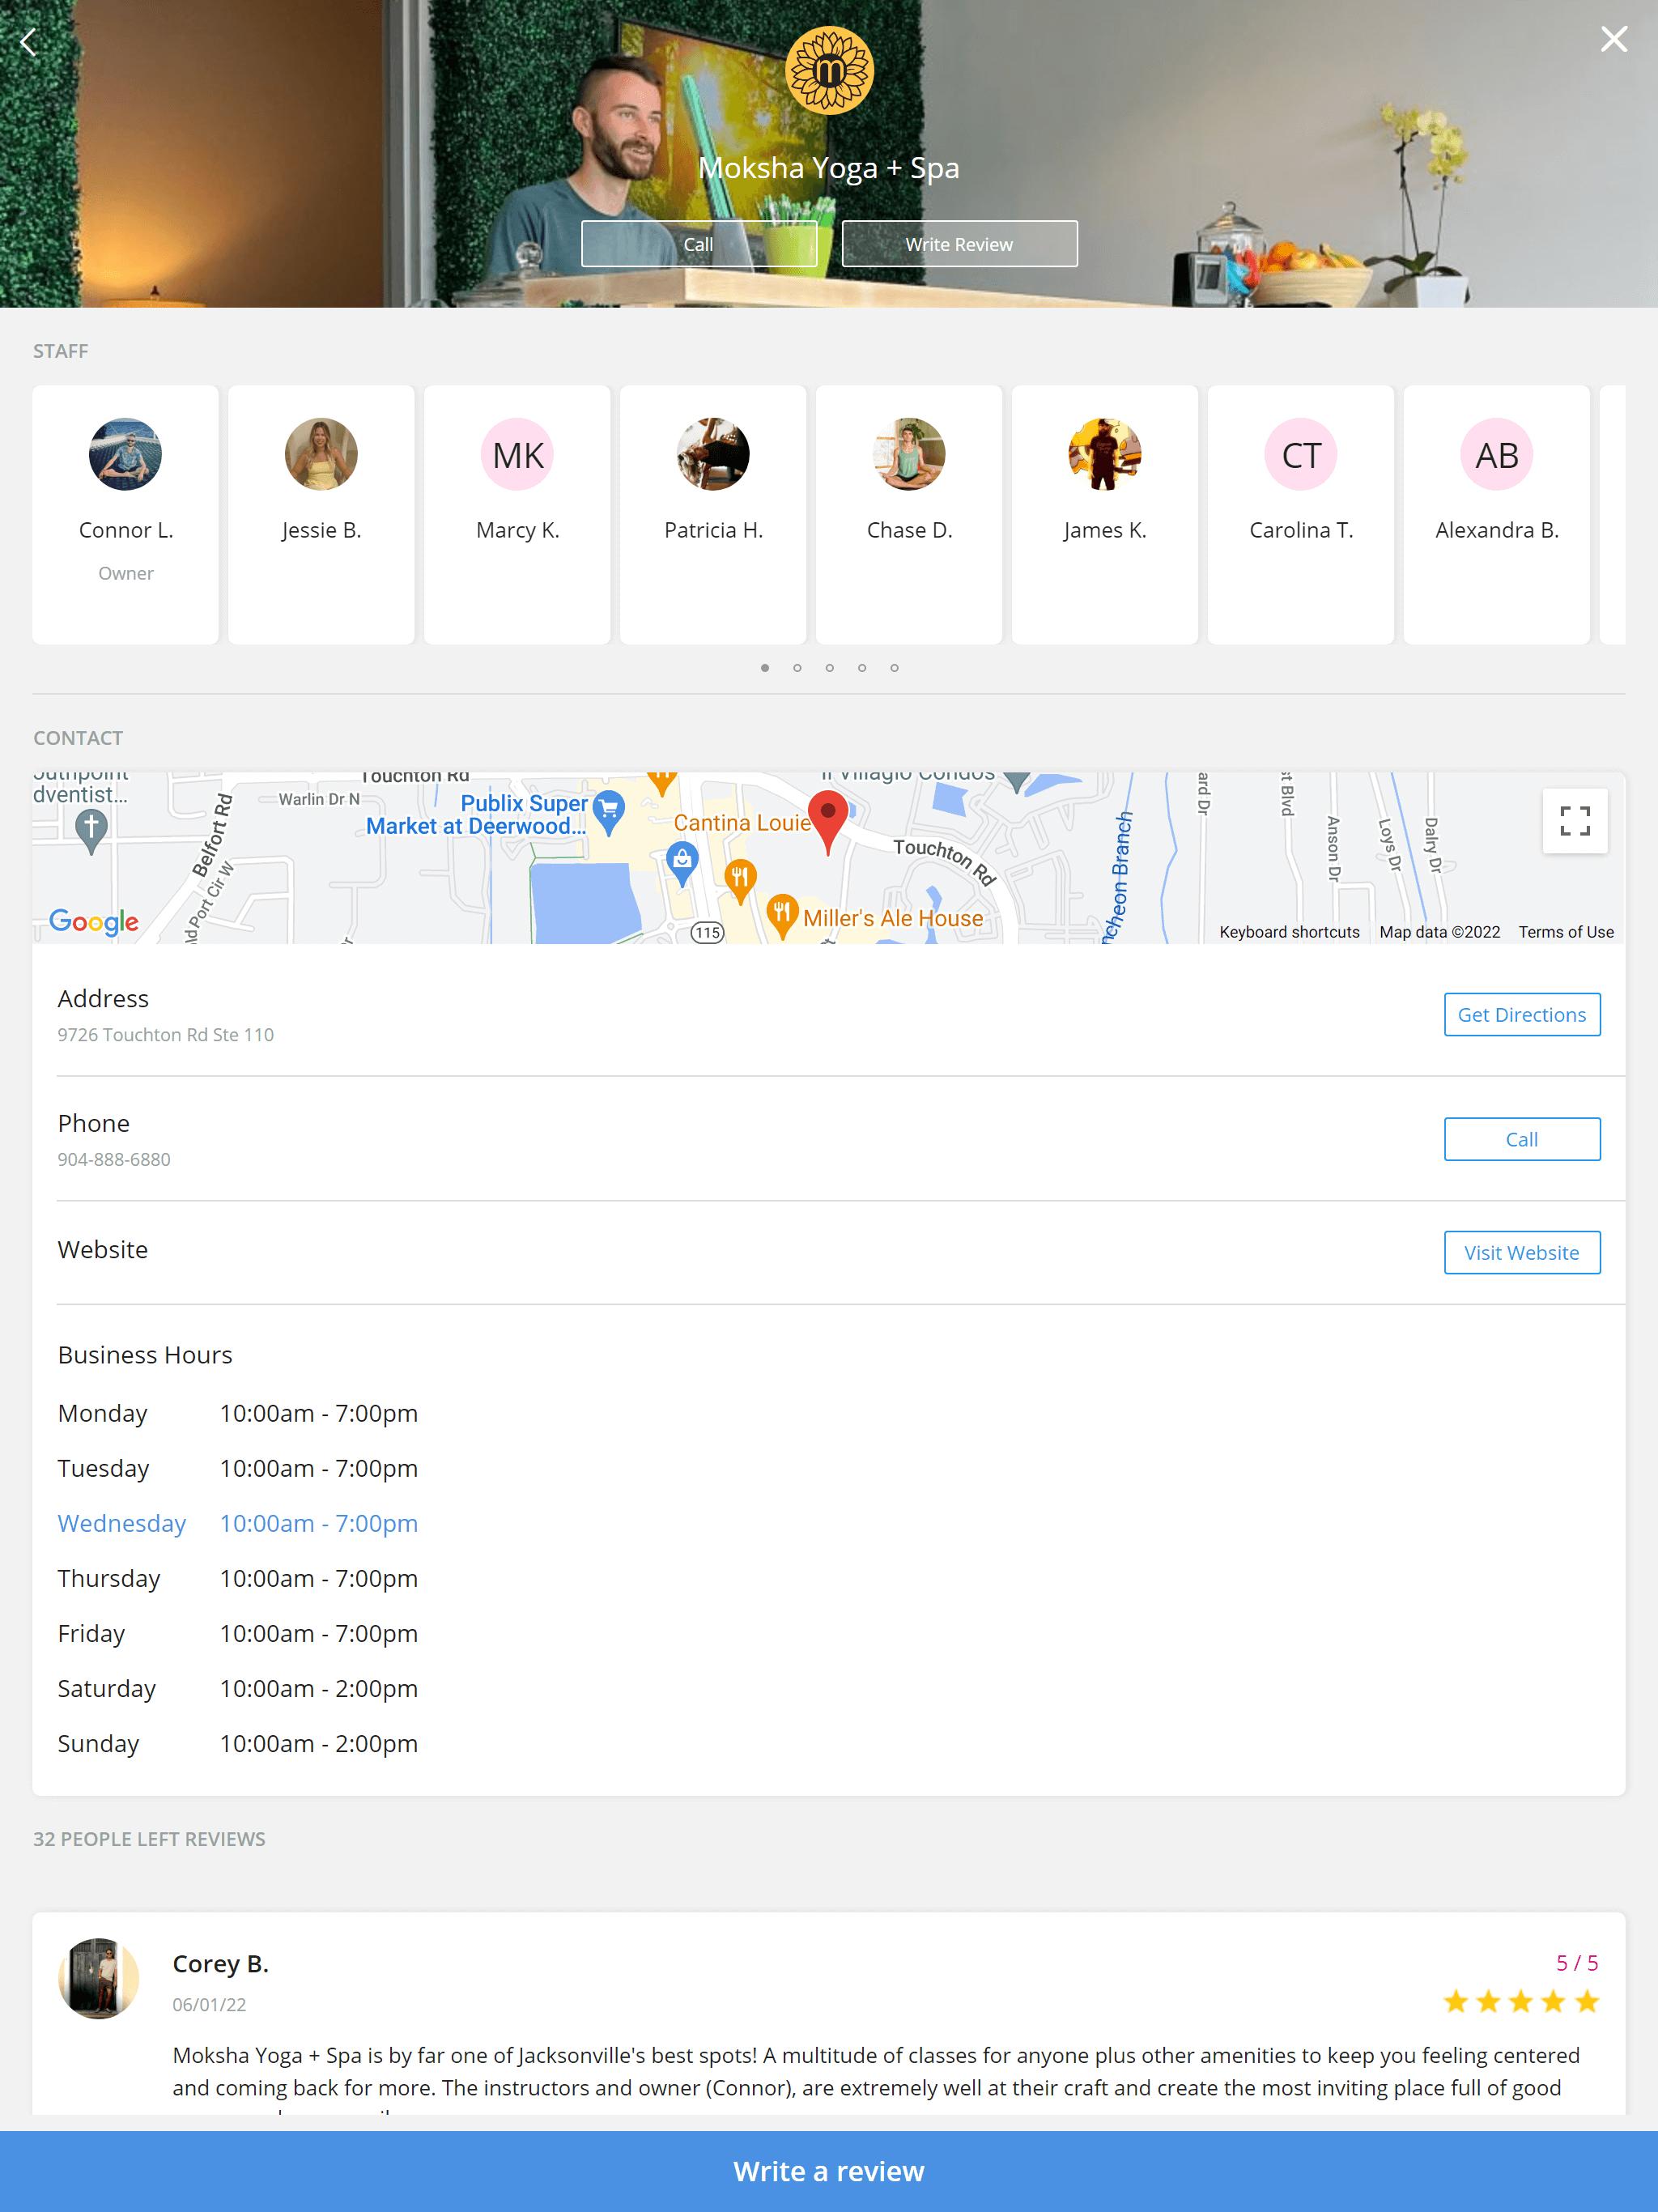
Task: Select phone number 904-888-6880
Action: click(114, 1160)
